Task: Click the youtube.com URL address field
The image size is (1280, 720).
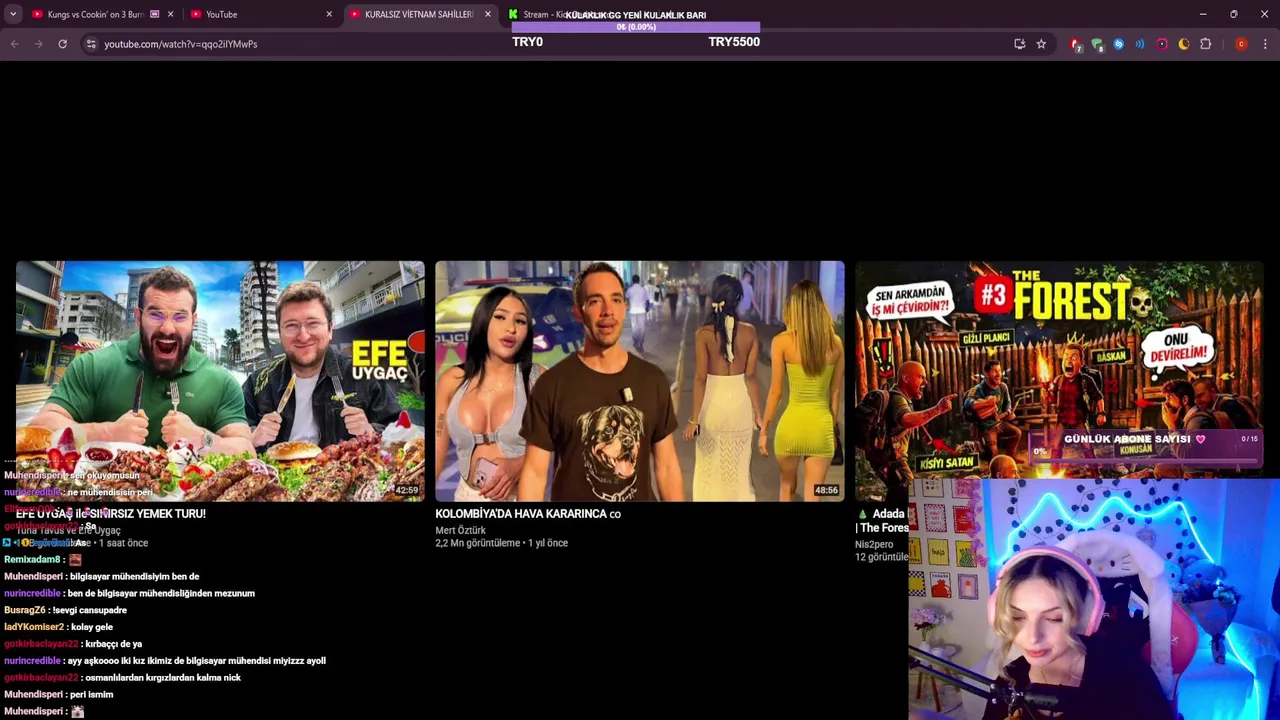Action: coord(180,44)
